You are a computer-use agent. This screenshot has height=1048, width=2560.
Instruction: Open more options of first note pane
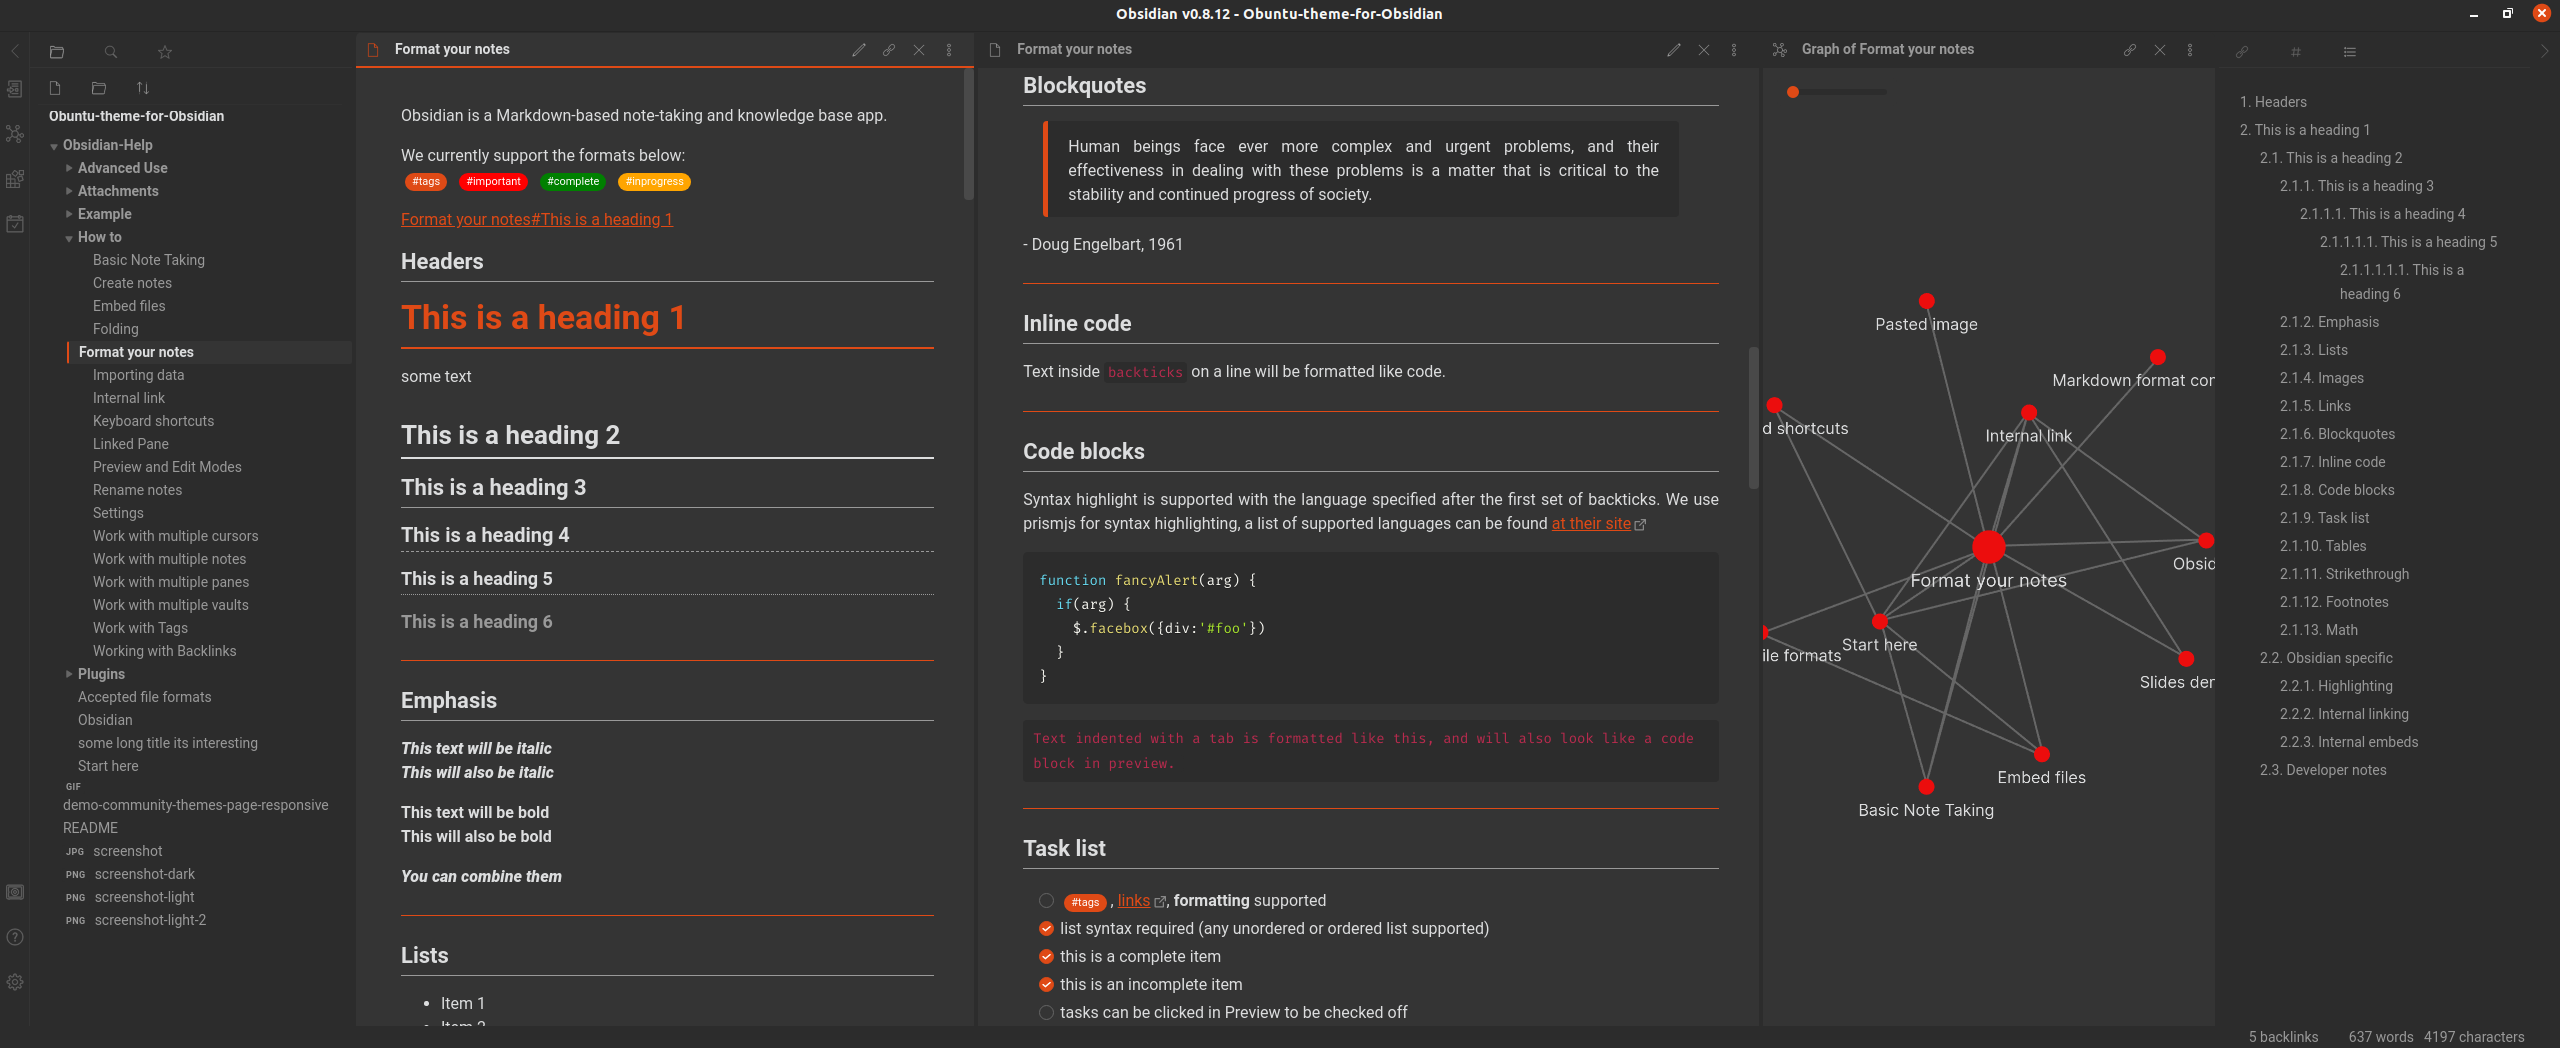point(949,50)
